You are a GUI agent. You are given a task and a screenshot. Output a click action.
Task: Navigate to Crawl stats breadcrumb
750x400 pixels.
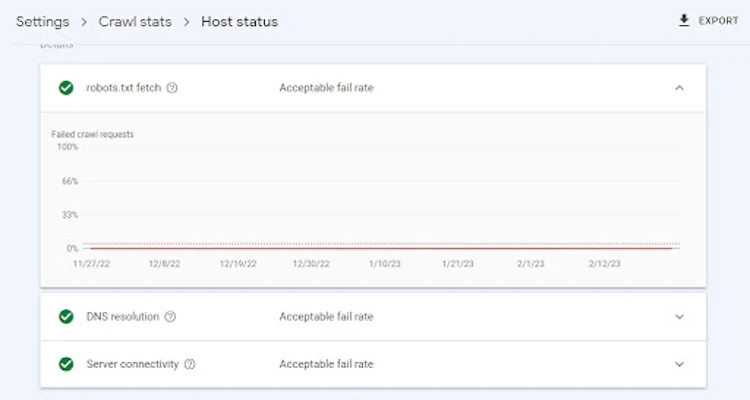coord(135,22)
